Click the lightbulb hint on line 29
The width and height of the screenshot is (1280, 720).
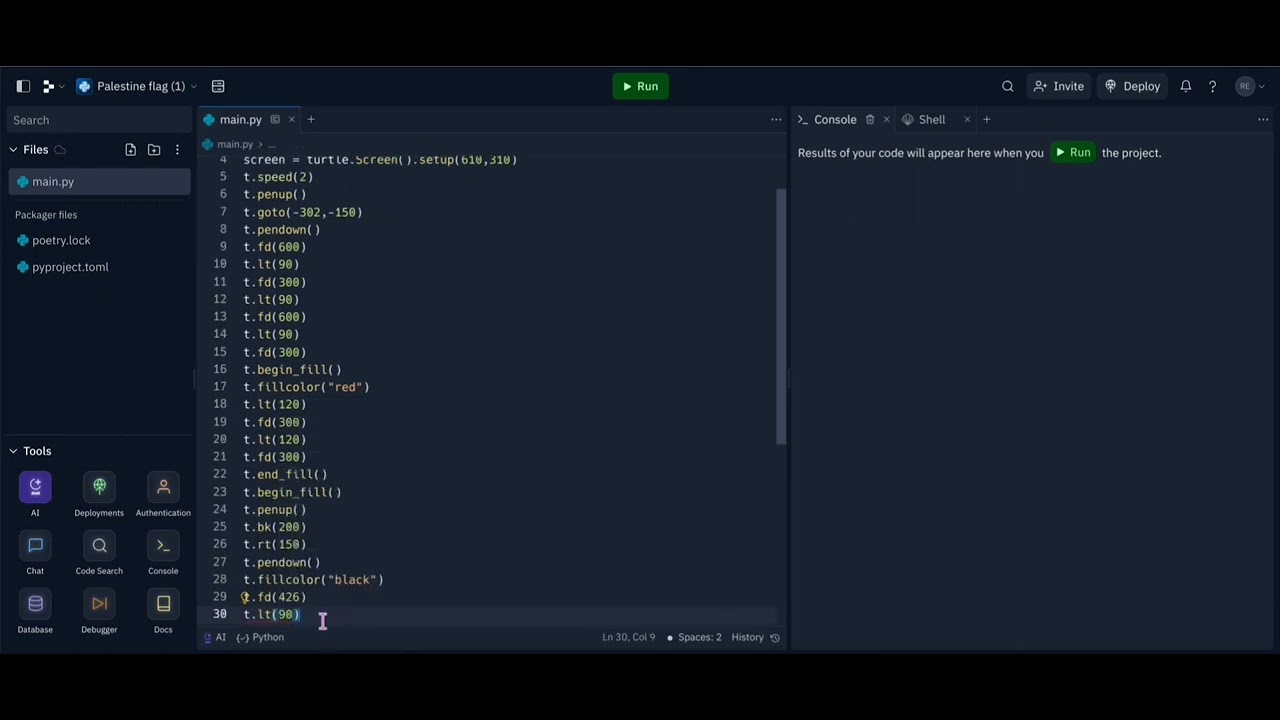pos(245,597)
